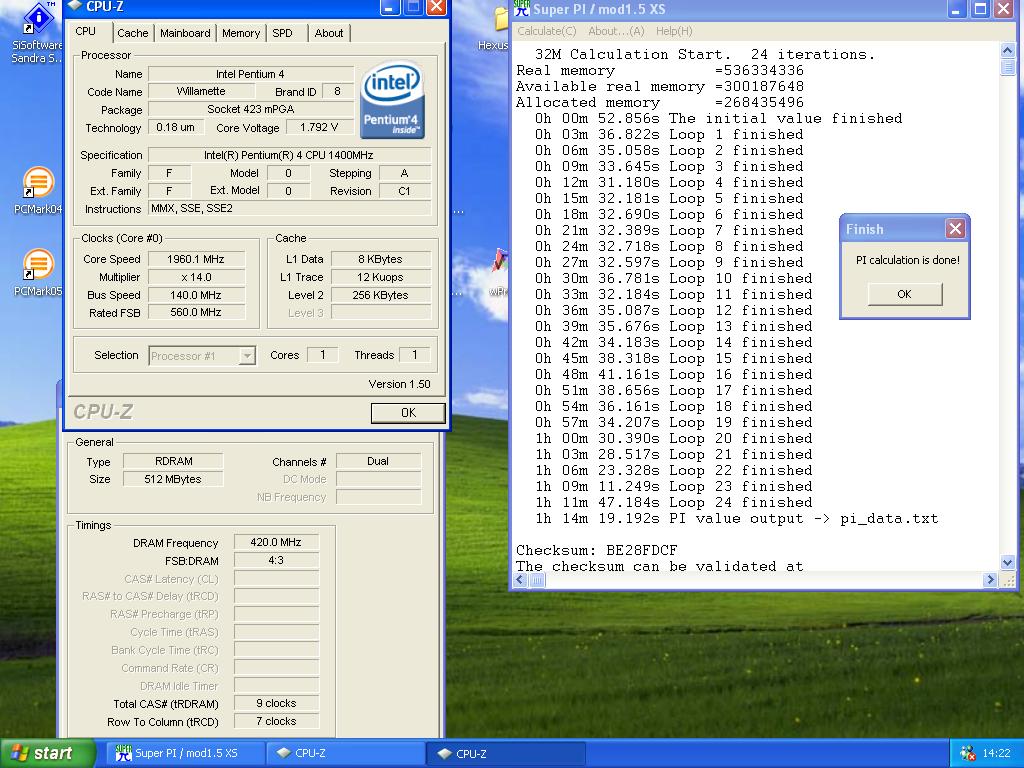This screenshot has width=1024, height=768.
Task: Click the DRAM Frequency value 420.0 MHz
Action: point(276,542)
